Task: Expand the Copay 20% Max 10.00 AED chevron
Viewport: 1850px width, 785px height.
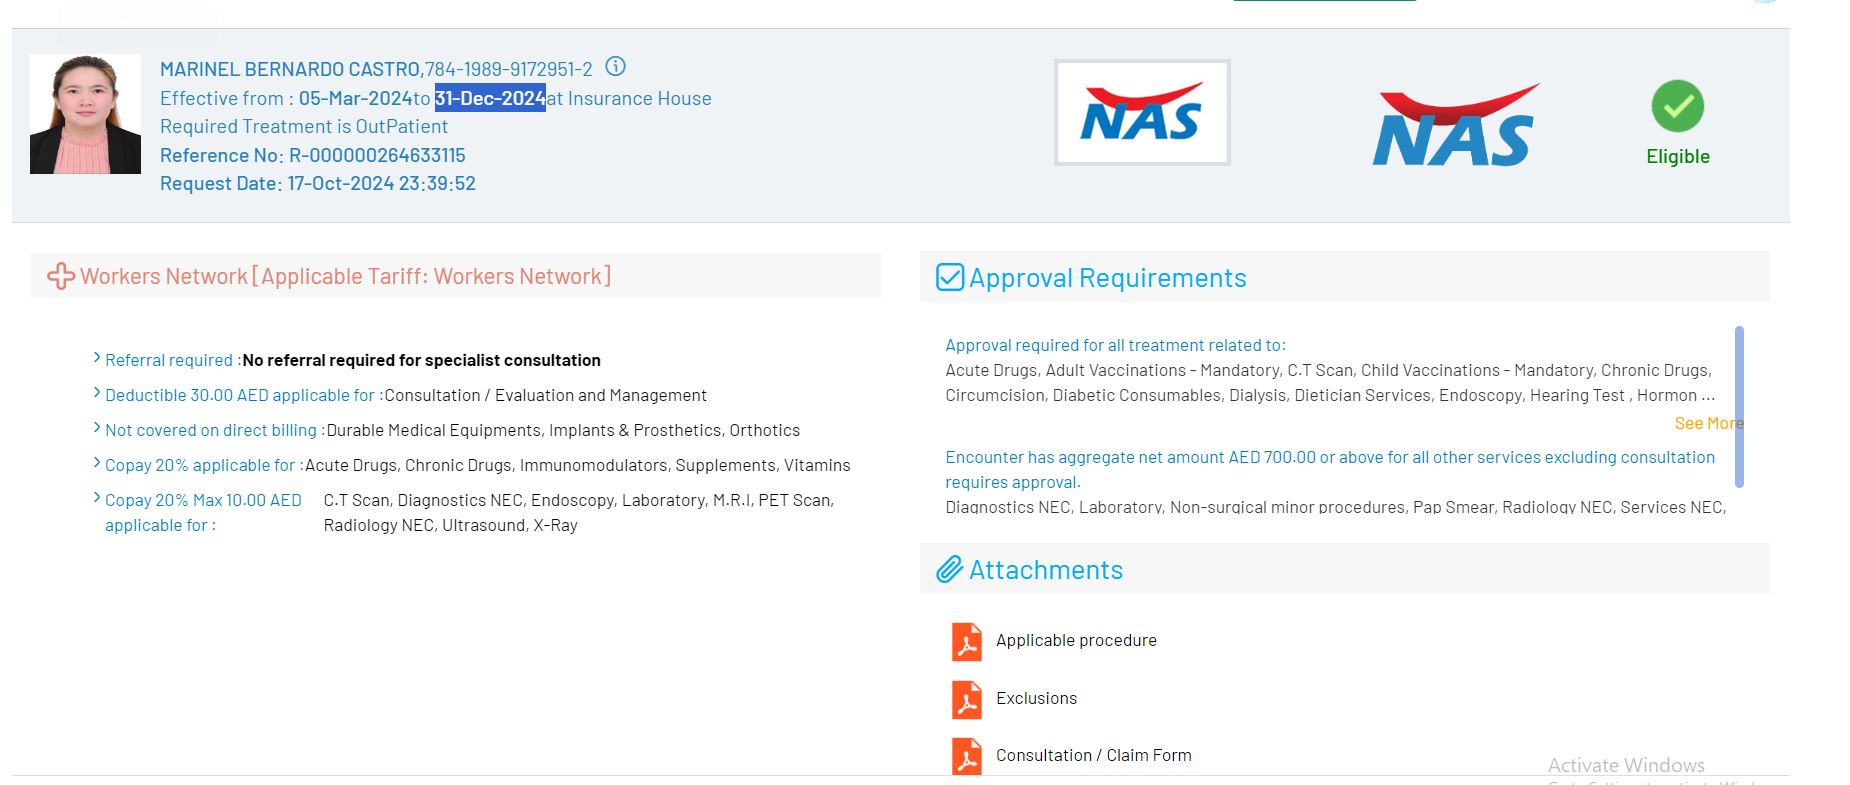Action: [97, 498]
